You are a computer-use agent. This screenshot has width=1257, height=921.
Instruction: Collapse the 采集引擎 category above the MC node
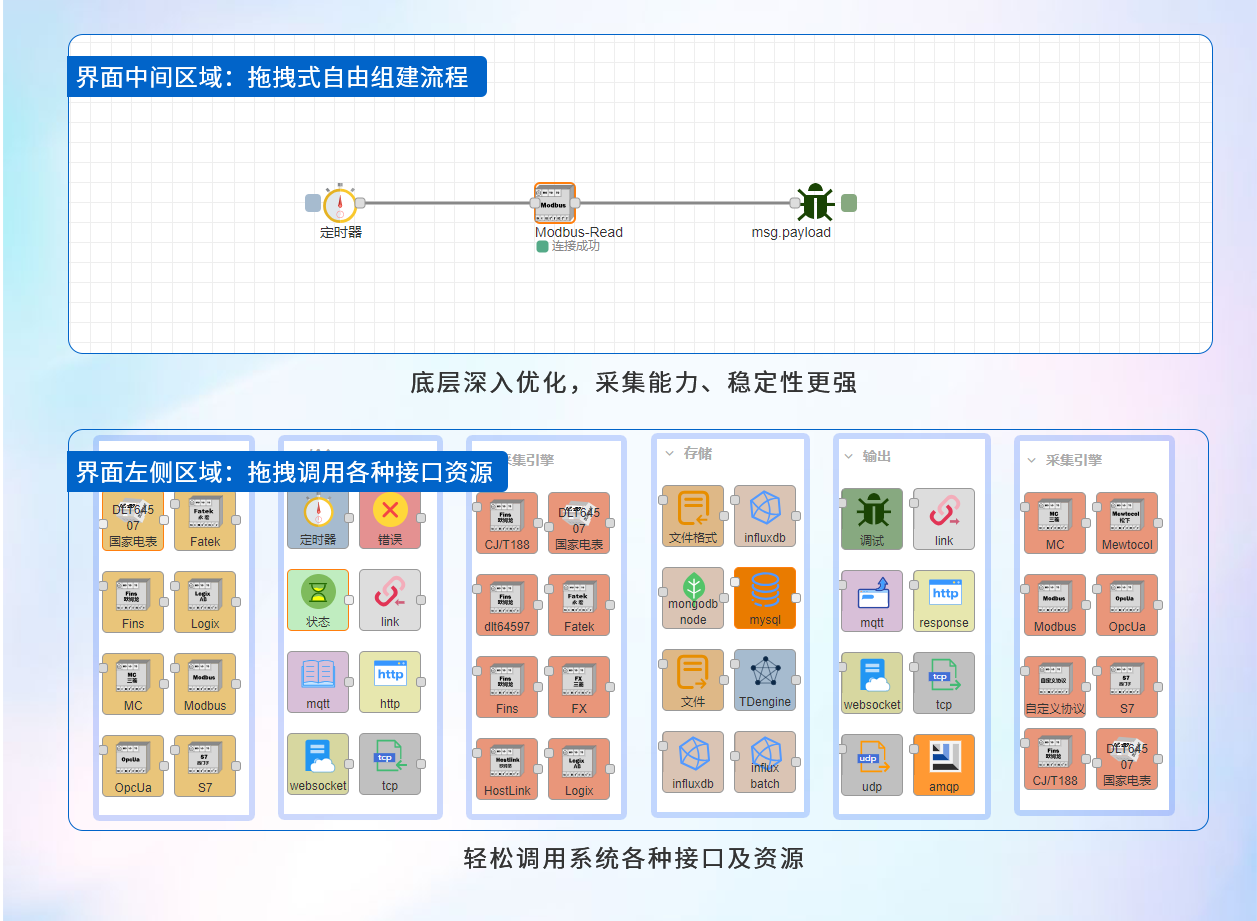click(1032, 460)
